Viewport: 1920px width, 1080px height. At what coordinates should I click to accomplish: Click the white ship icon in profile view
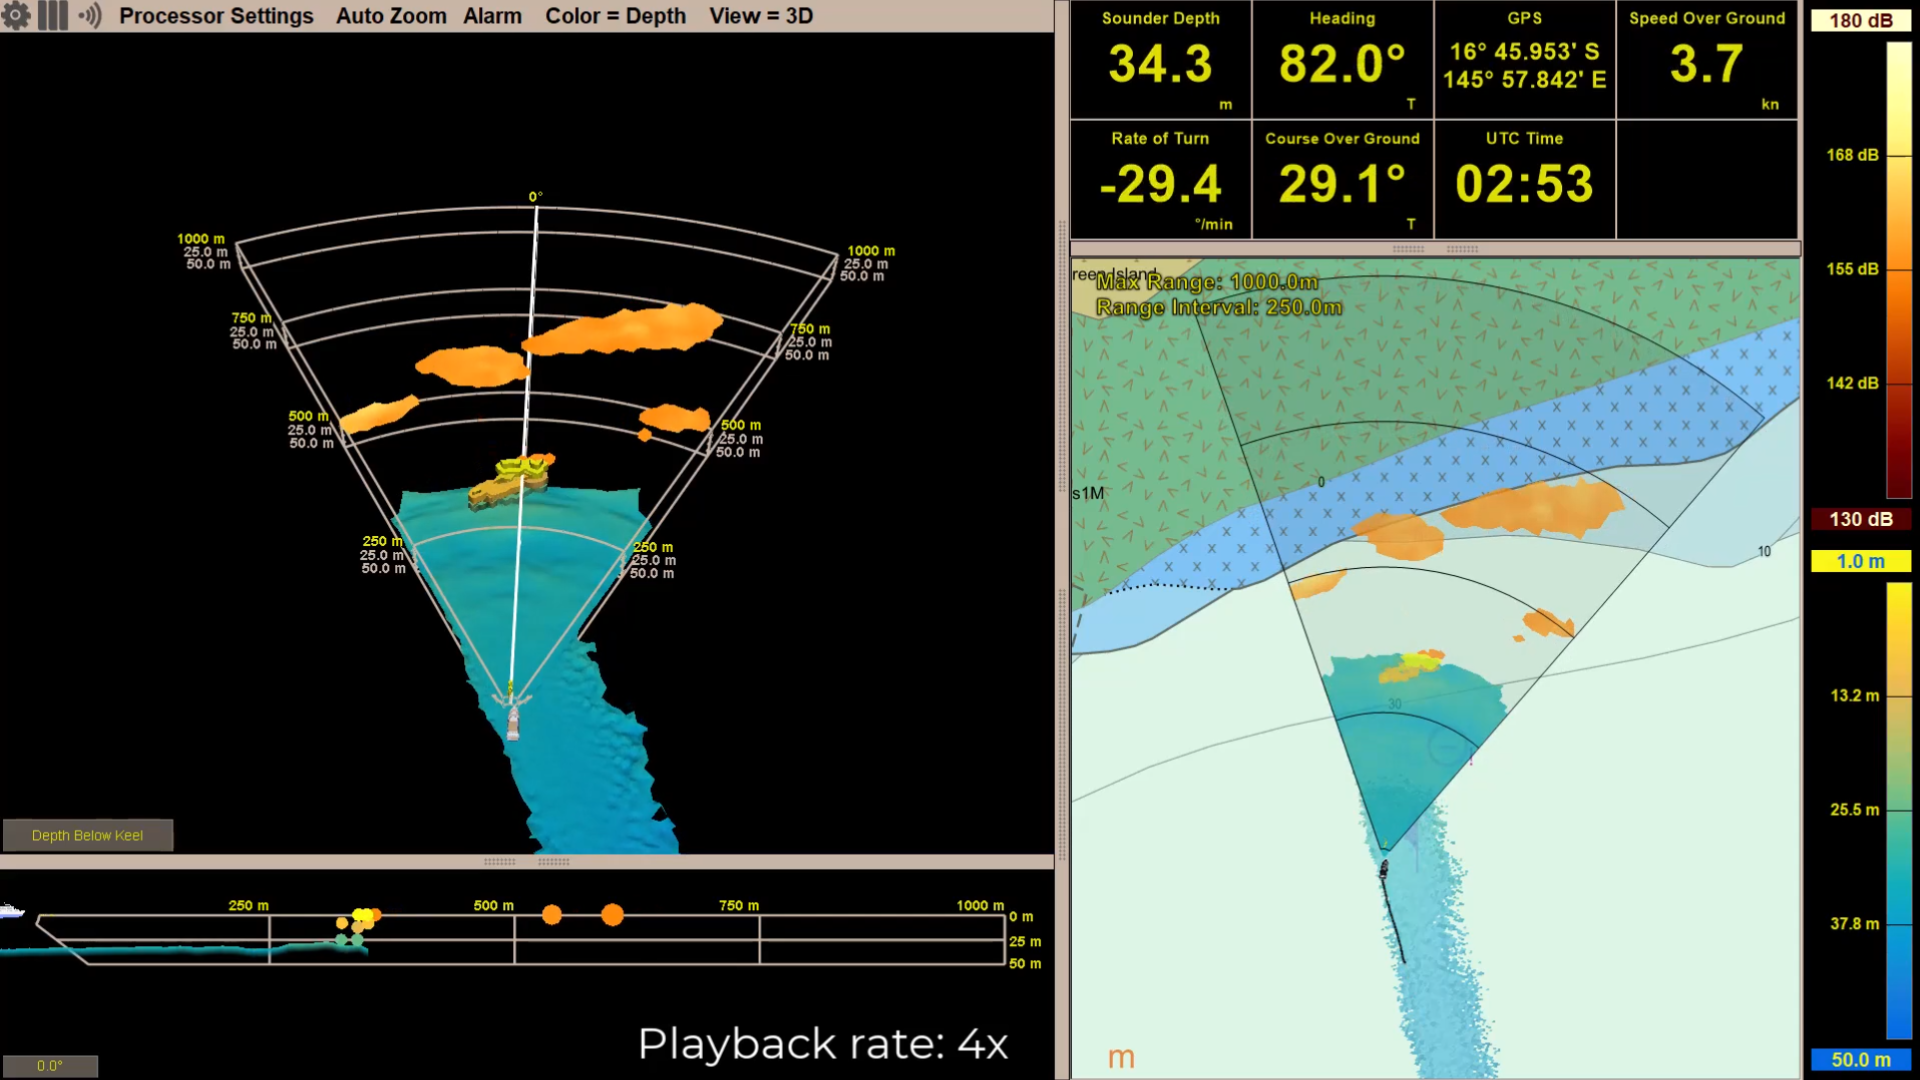[x=11, y=910]
